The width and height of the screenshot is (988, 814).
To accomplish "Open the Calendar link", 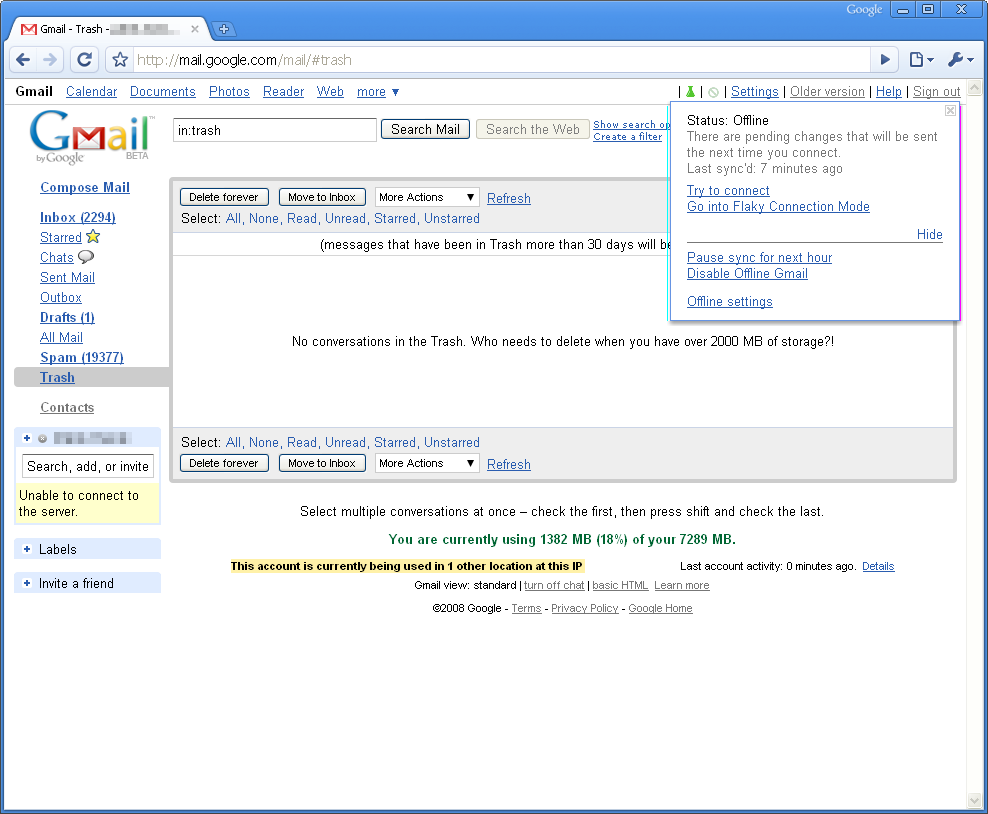I will (x=91, y=92).
